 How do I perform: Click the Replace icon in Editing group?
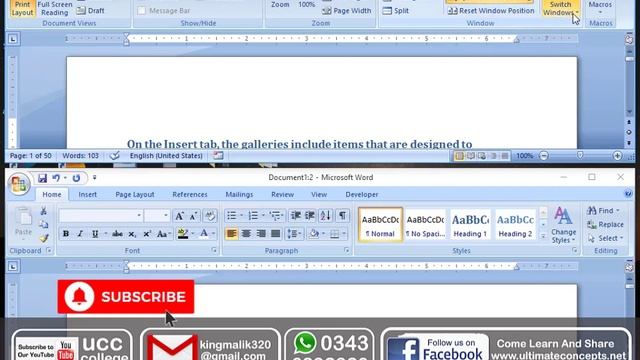pyautogui.click(x=605, y=224)
